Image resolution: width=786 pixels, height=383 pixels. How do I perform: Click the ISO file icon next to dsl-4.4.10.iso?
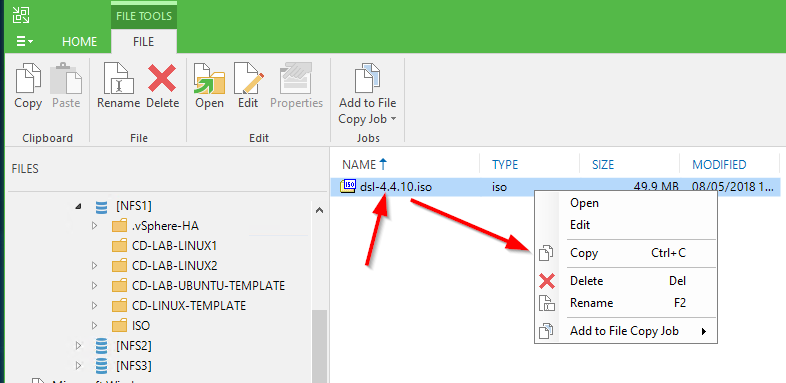(348, 186)
